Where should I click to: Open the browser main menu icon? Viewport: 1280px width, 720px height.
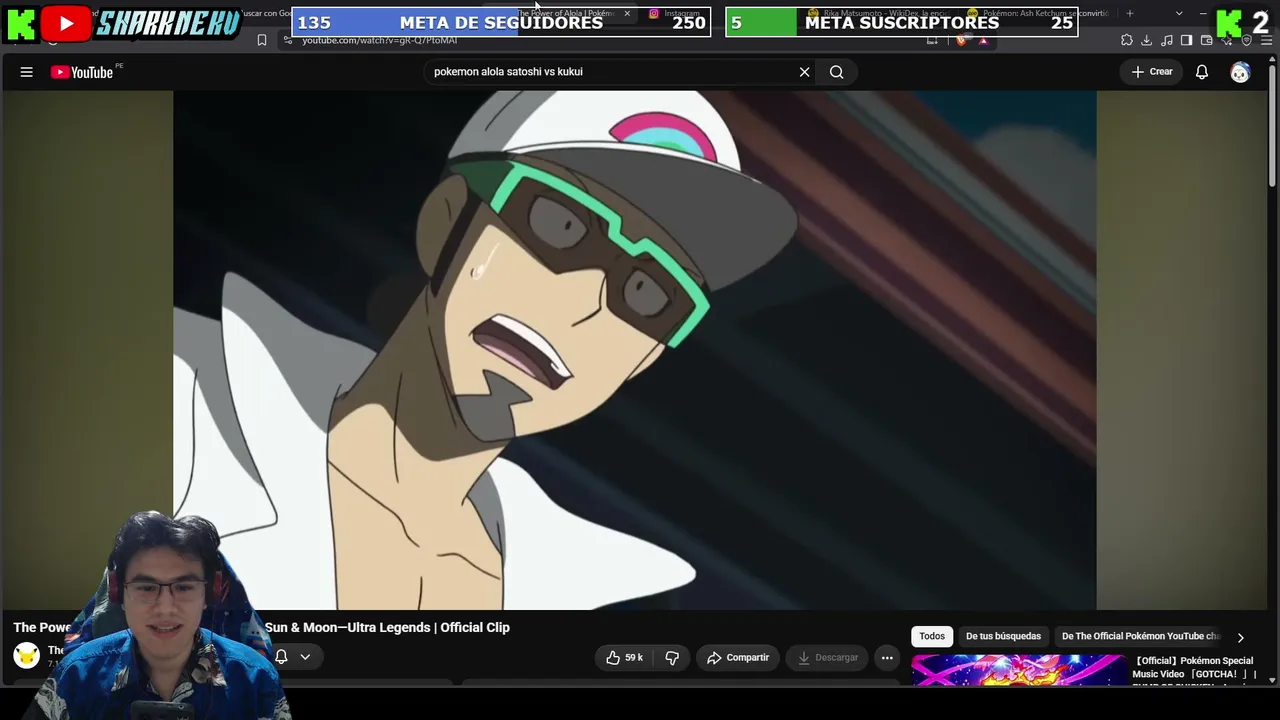[x=1267, y=40]
